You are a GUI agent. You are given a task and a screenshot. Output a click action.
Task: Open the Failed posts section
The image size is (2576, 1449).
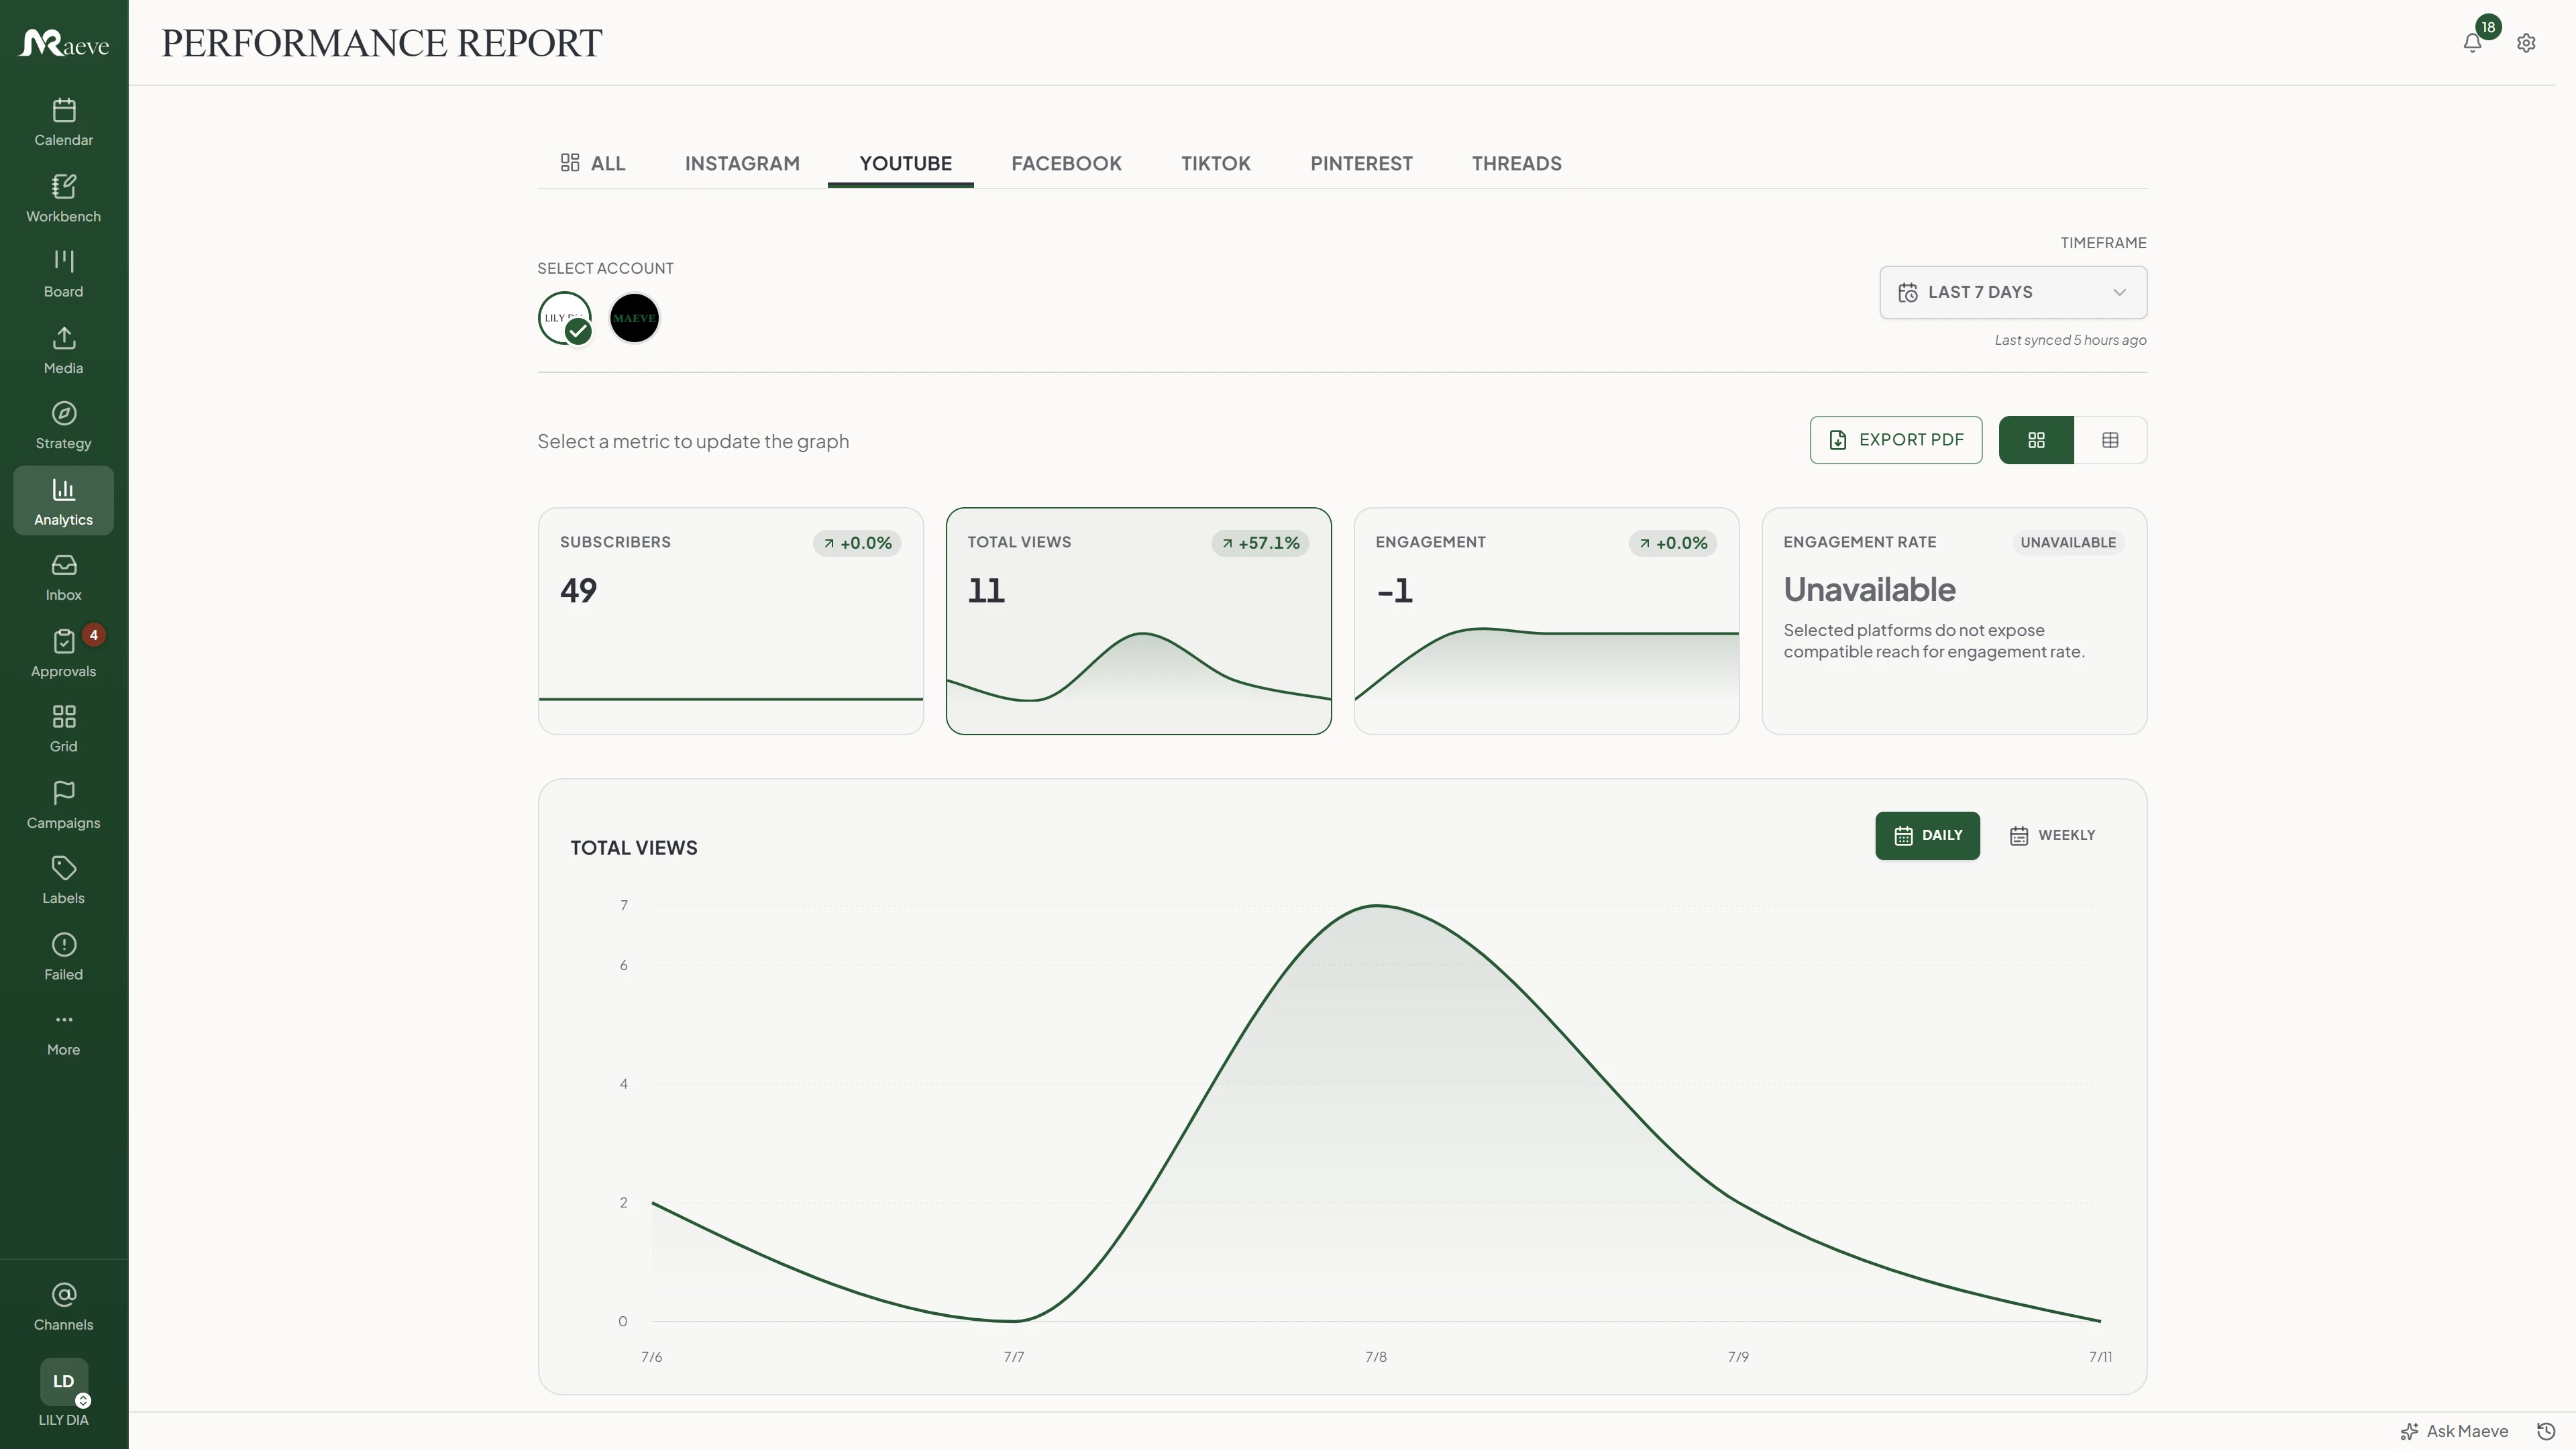pos(63,956)
